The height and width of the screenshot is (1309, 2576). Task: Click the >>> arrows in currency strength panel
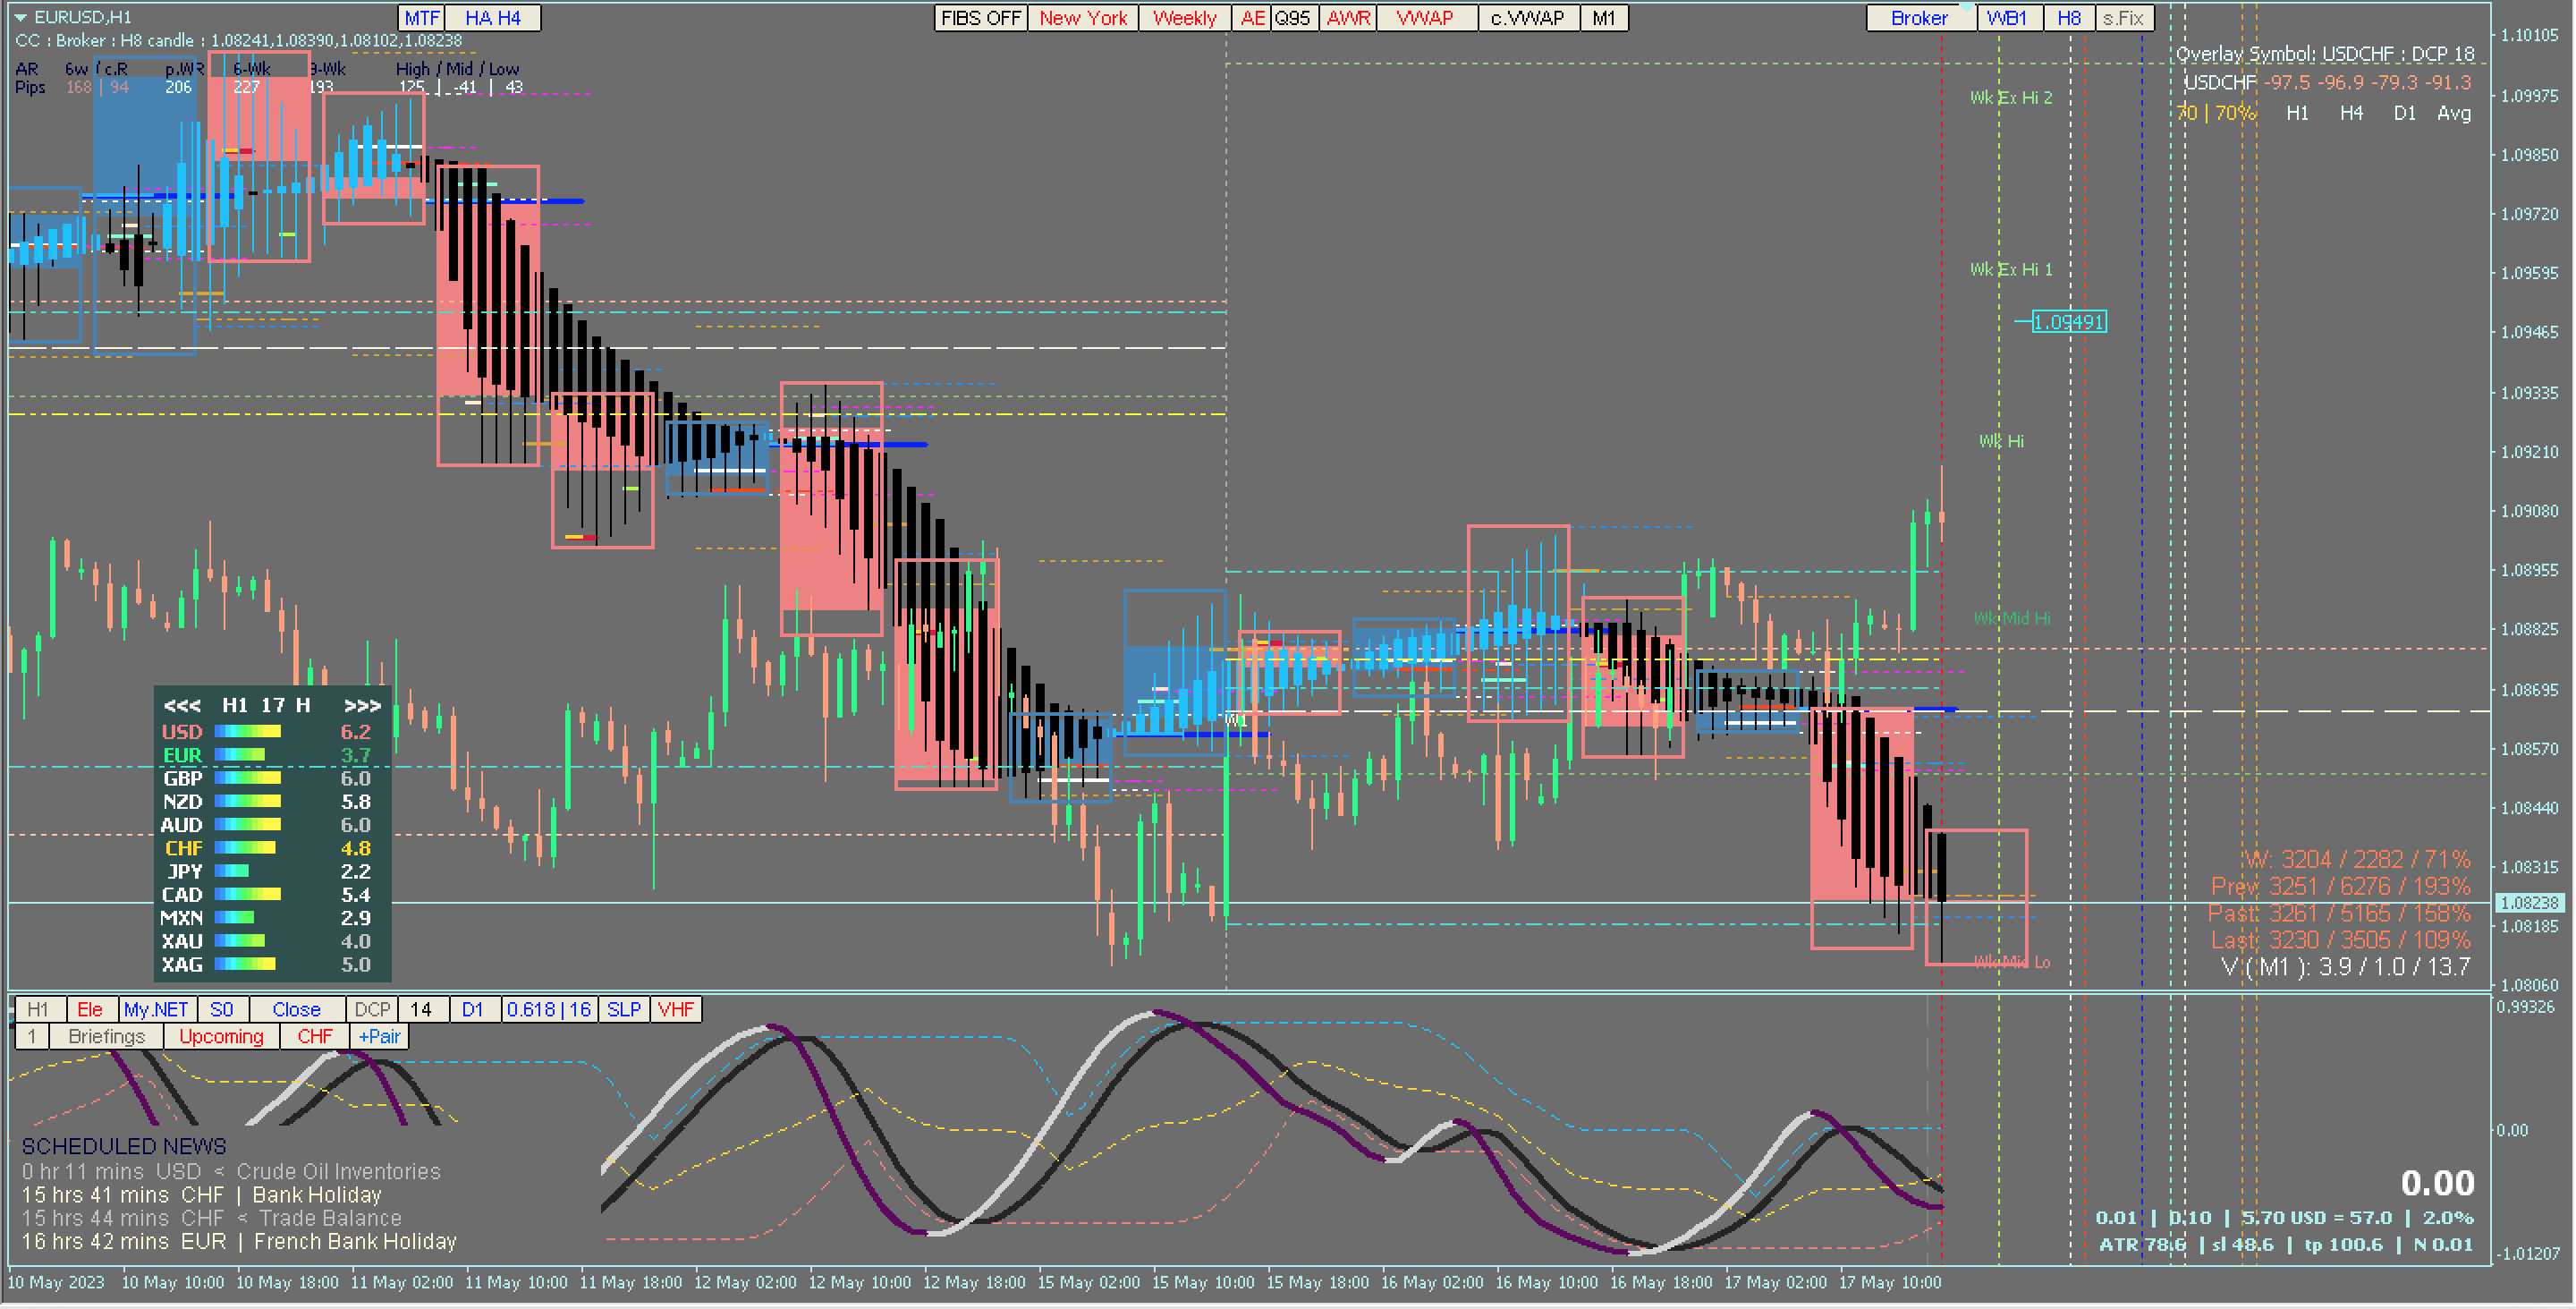point(362,706)
